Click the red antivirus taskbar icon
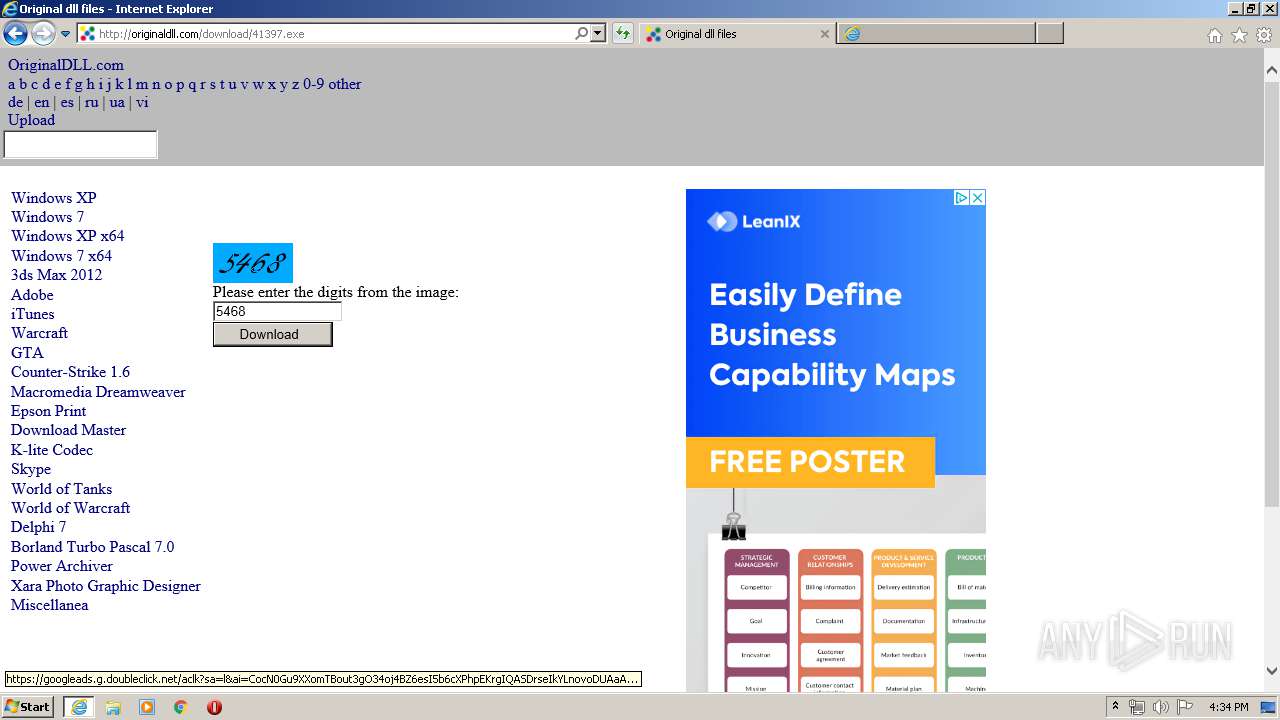 click(x=214, y=707)
